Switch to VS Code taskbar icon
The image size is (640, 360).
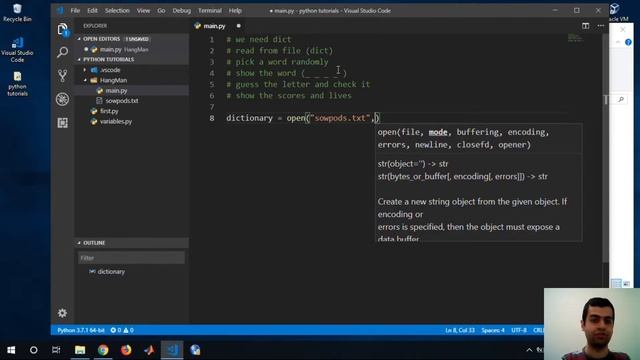click(172, 350)
